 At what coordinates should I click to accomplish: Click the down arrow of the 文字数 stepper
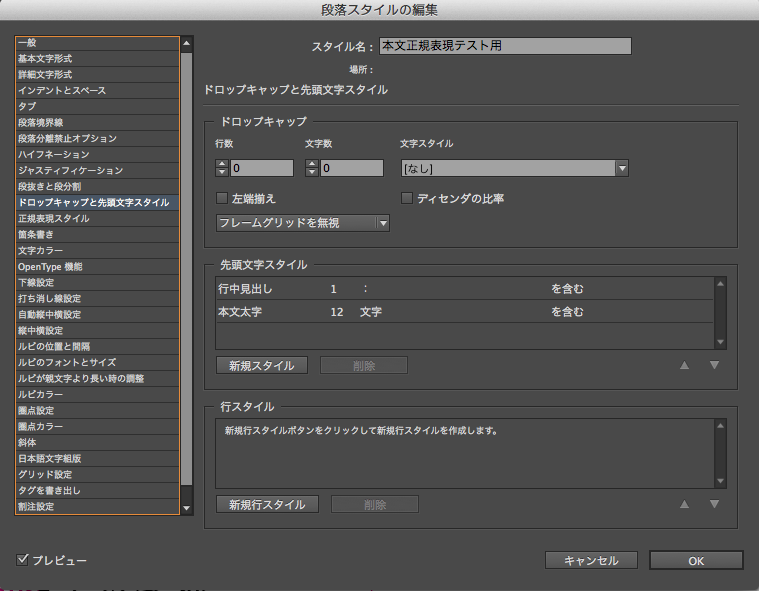pos(312,172)
